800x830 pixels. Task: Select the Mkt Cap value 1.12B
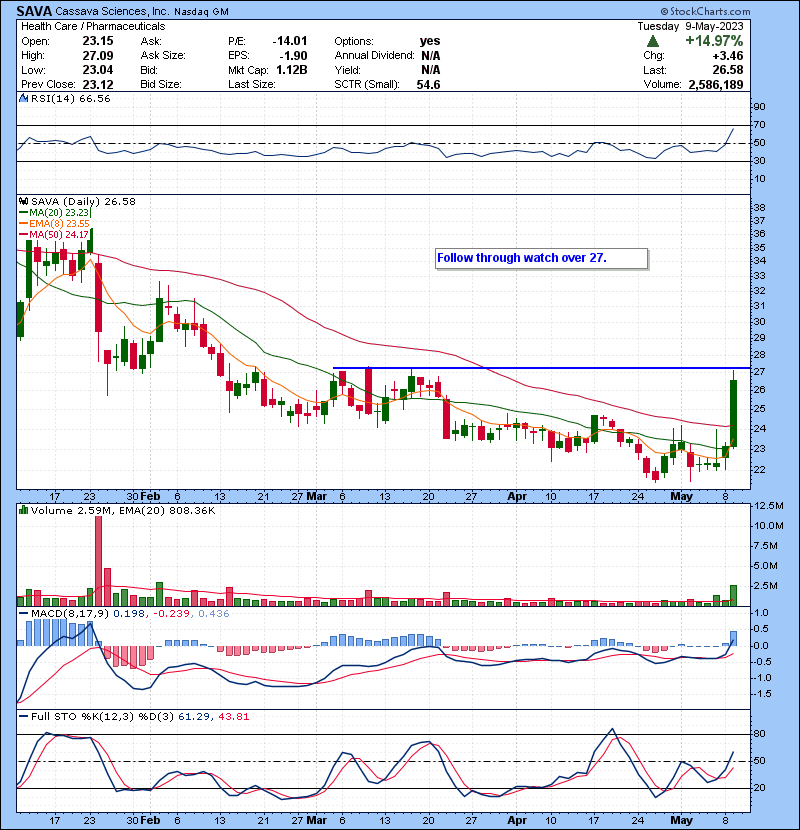(x=292, y=70)
